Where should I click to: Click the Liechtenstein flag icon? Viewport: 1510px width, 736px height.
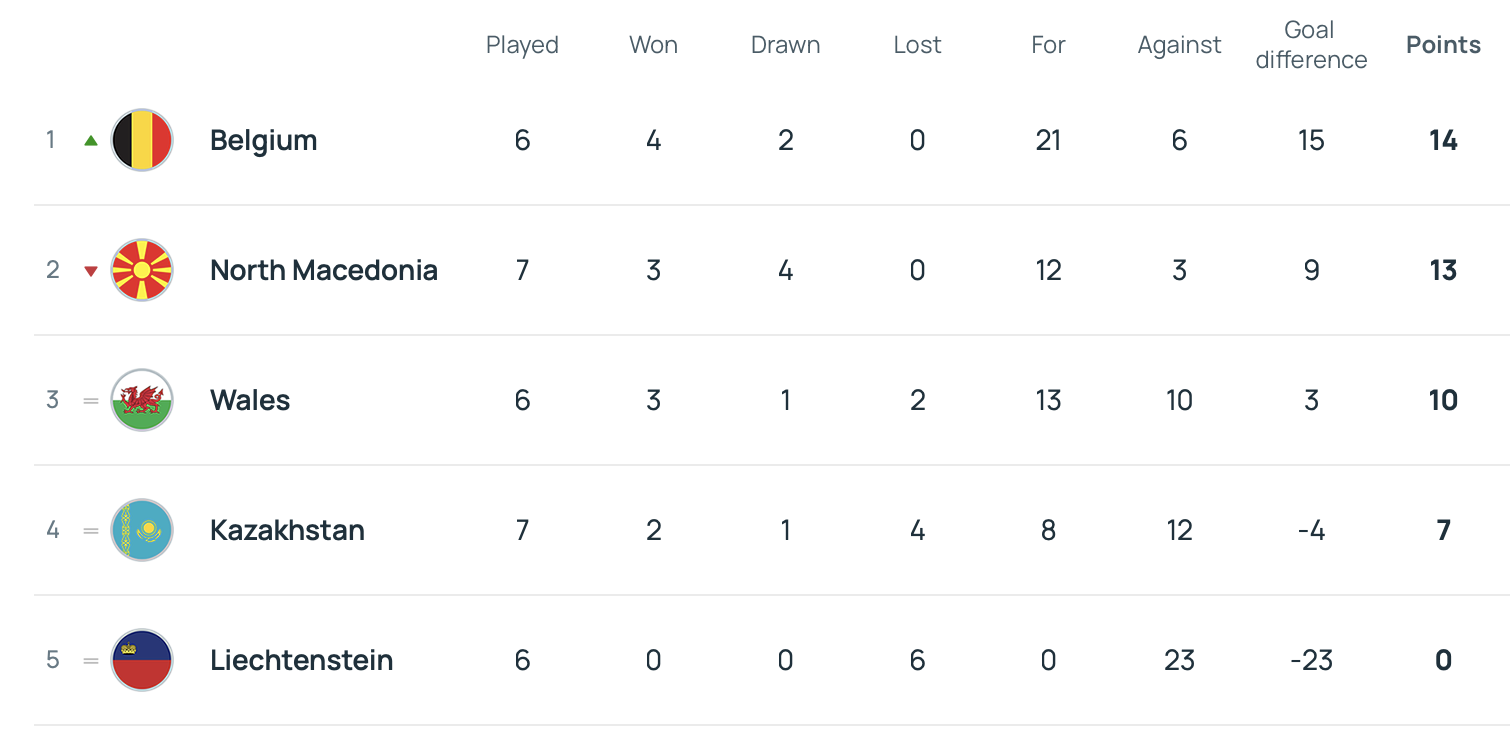(142, 660)
